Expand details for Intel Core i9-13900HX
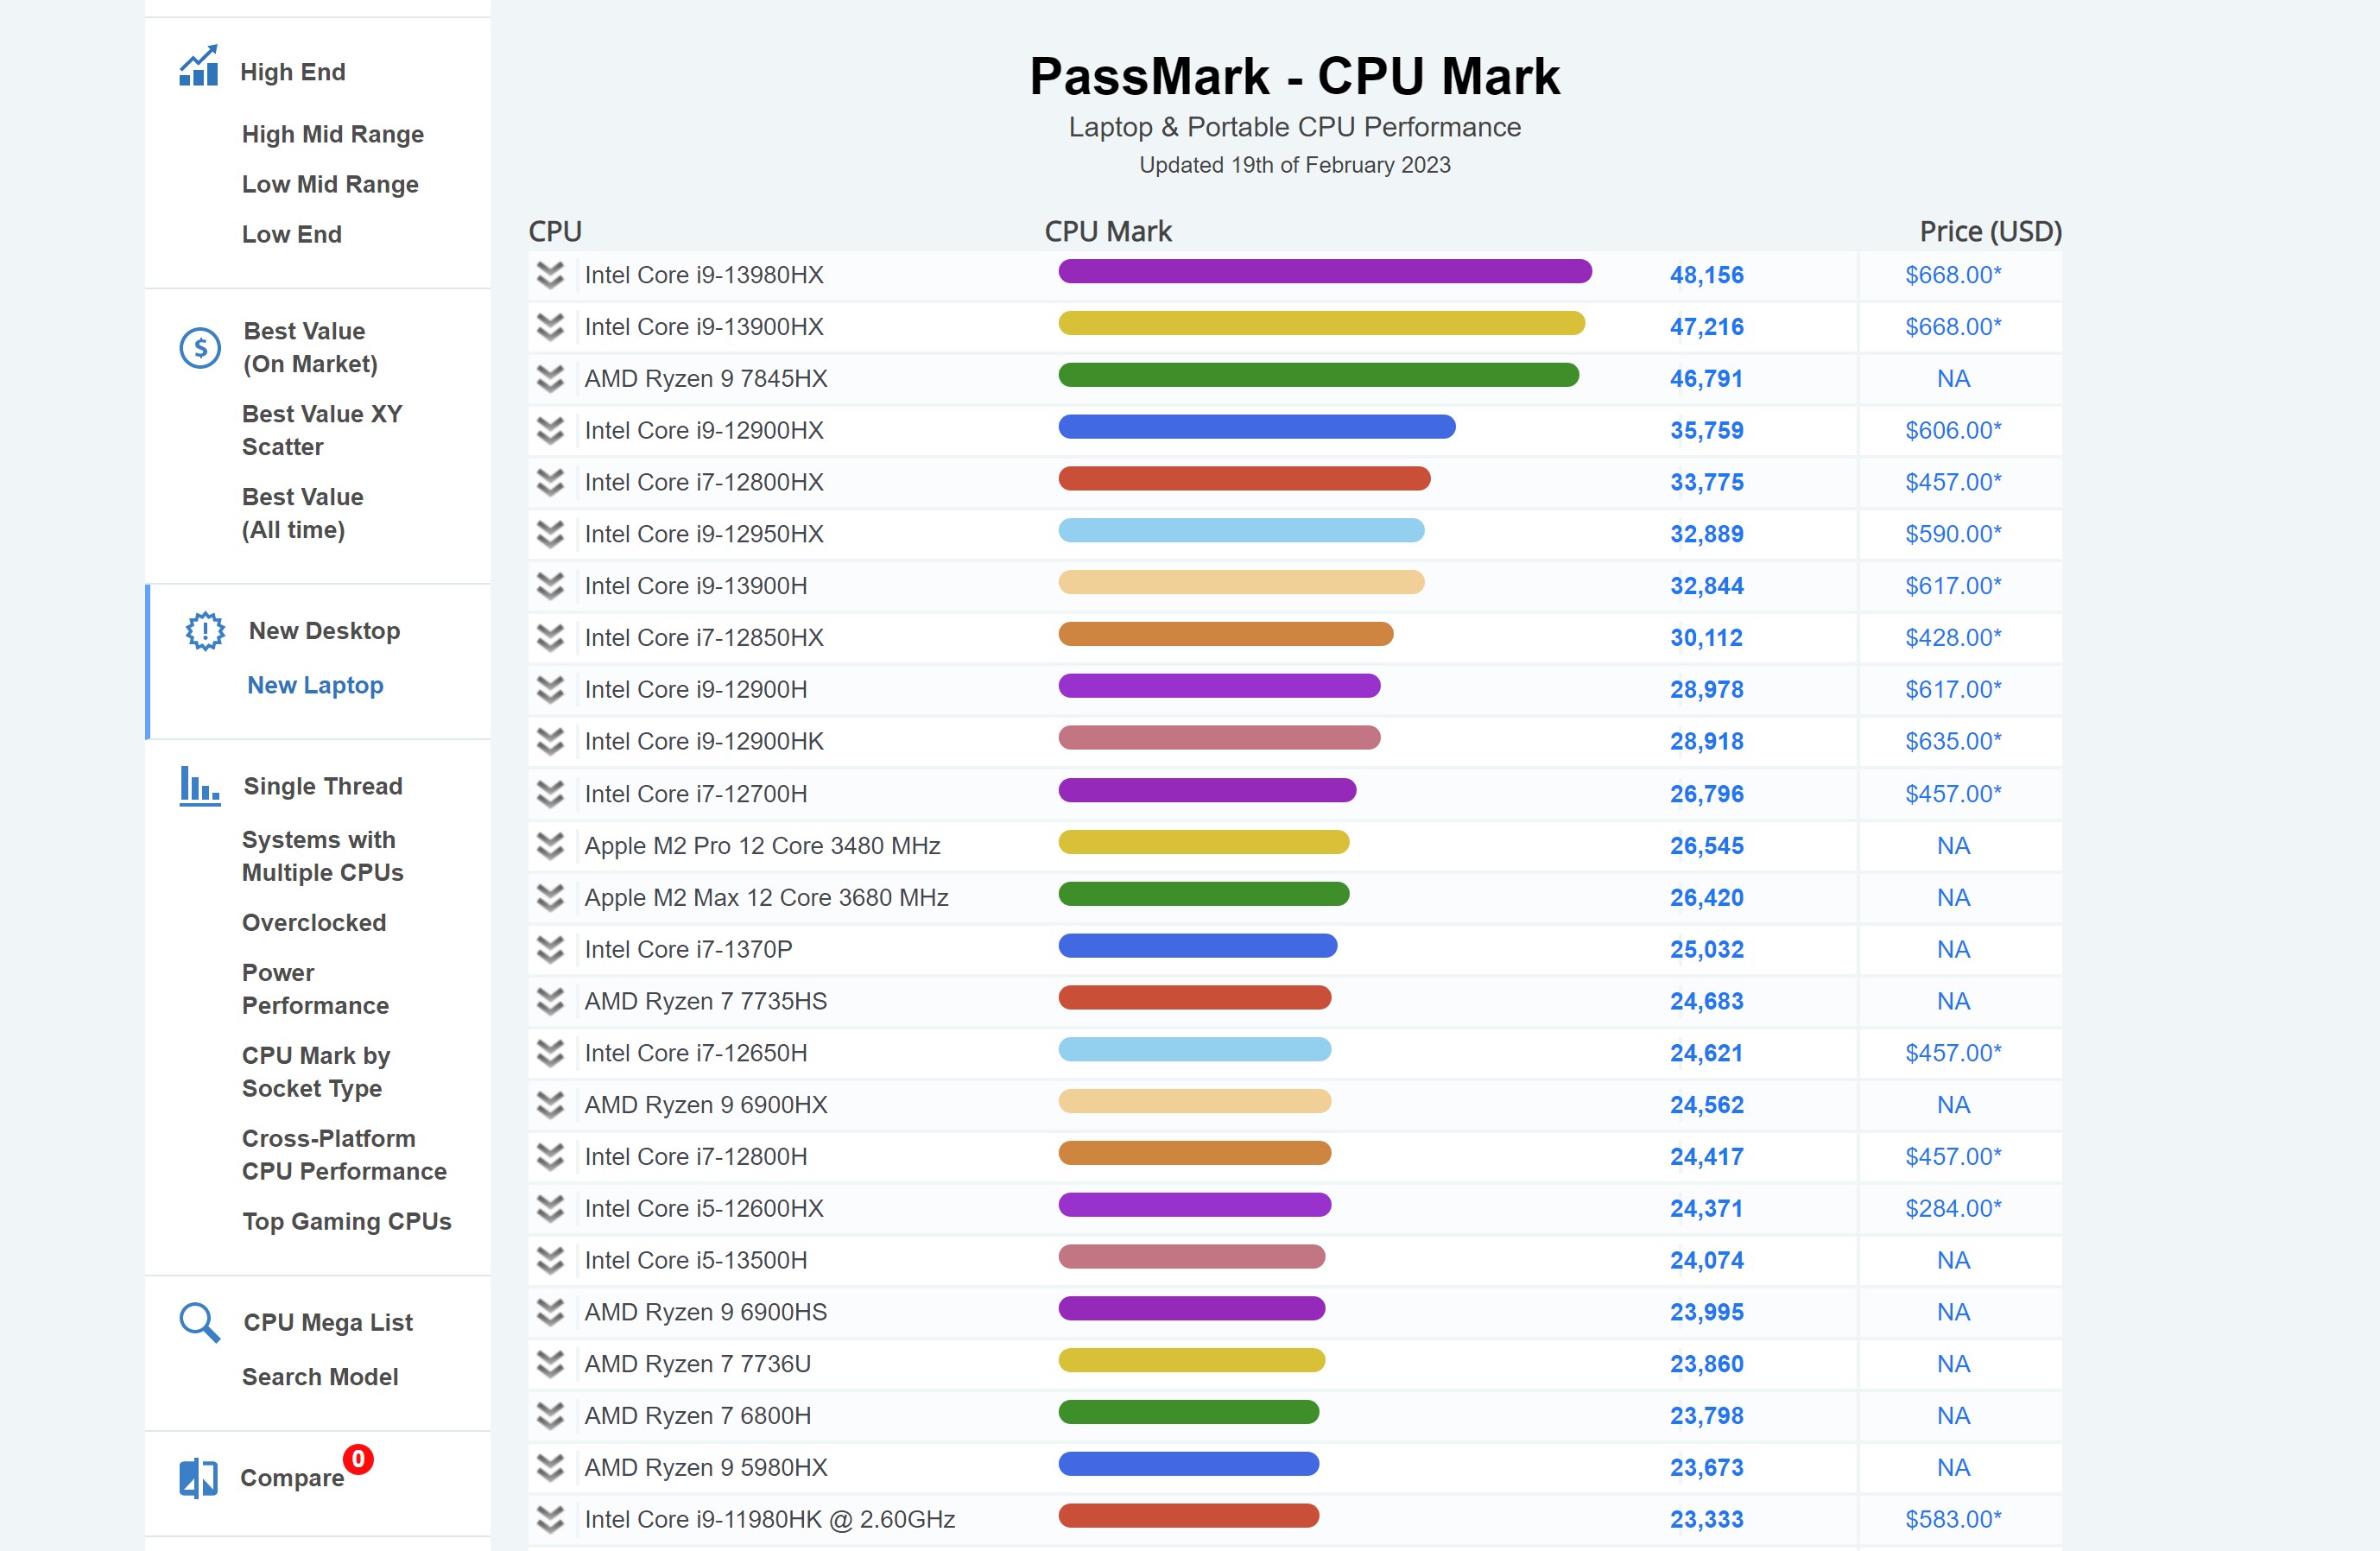Screen dimensions: 2380x1551 (550, 327)
